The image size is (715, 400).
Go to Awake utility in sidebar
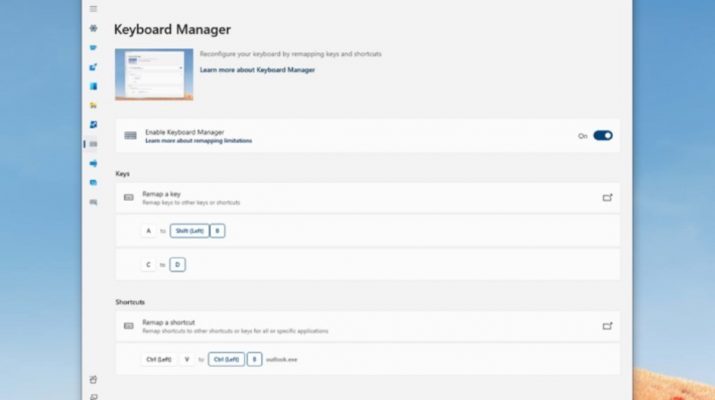pos(93,47)
